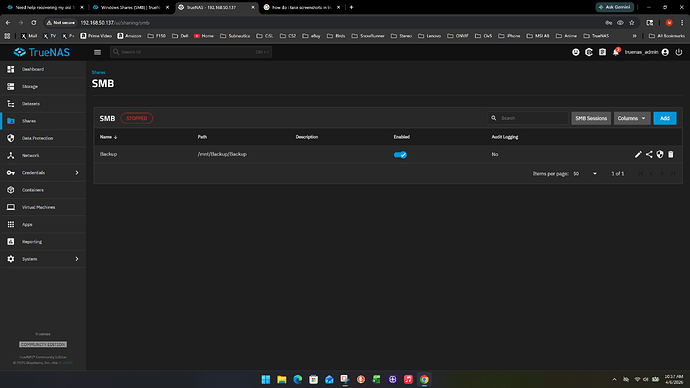The height and width of the screenshot is (388, 690).
Task: Collapse sidebar with hamburger menu icon
Action: pyautogui.click(x=97, y=52)
